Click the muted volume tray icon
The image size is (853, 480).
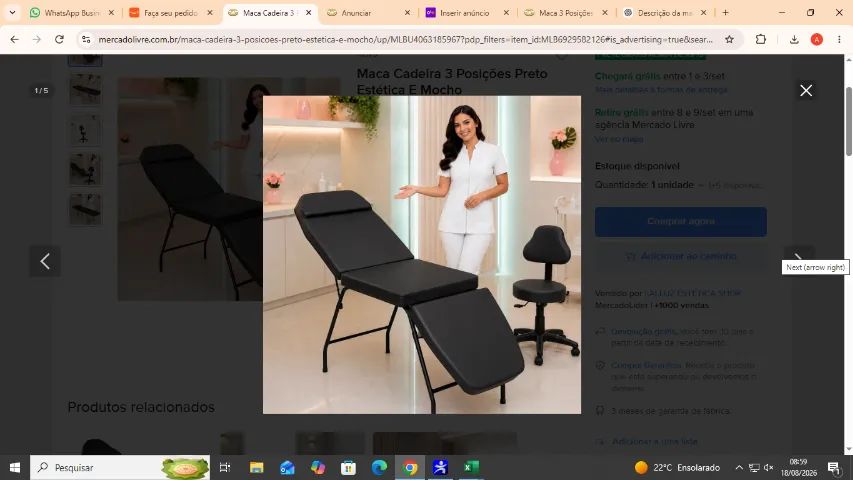point(769,467)
